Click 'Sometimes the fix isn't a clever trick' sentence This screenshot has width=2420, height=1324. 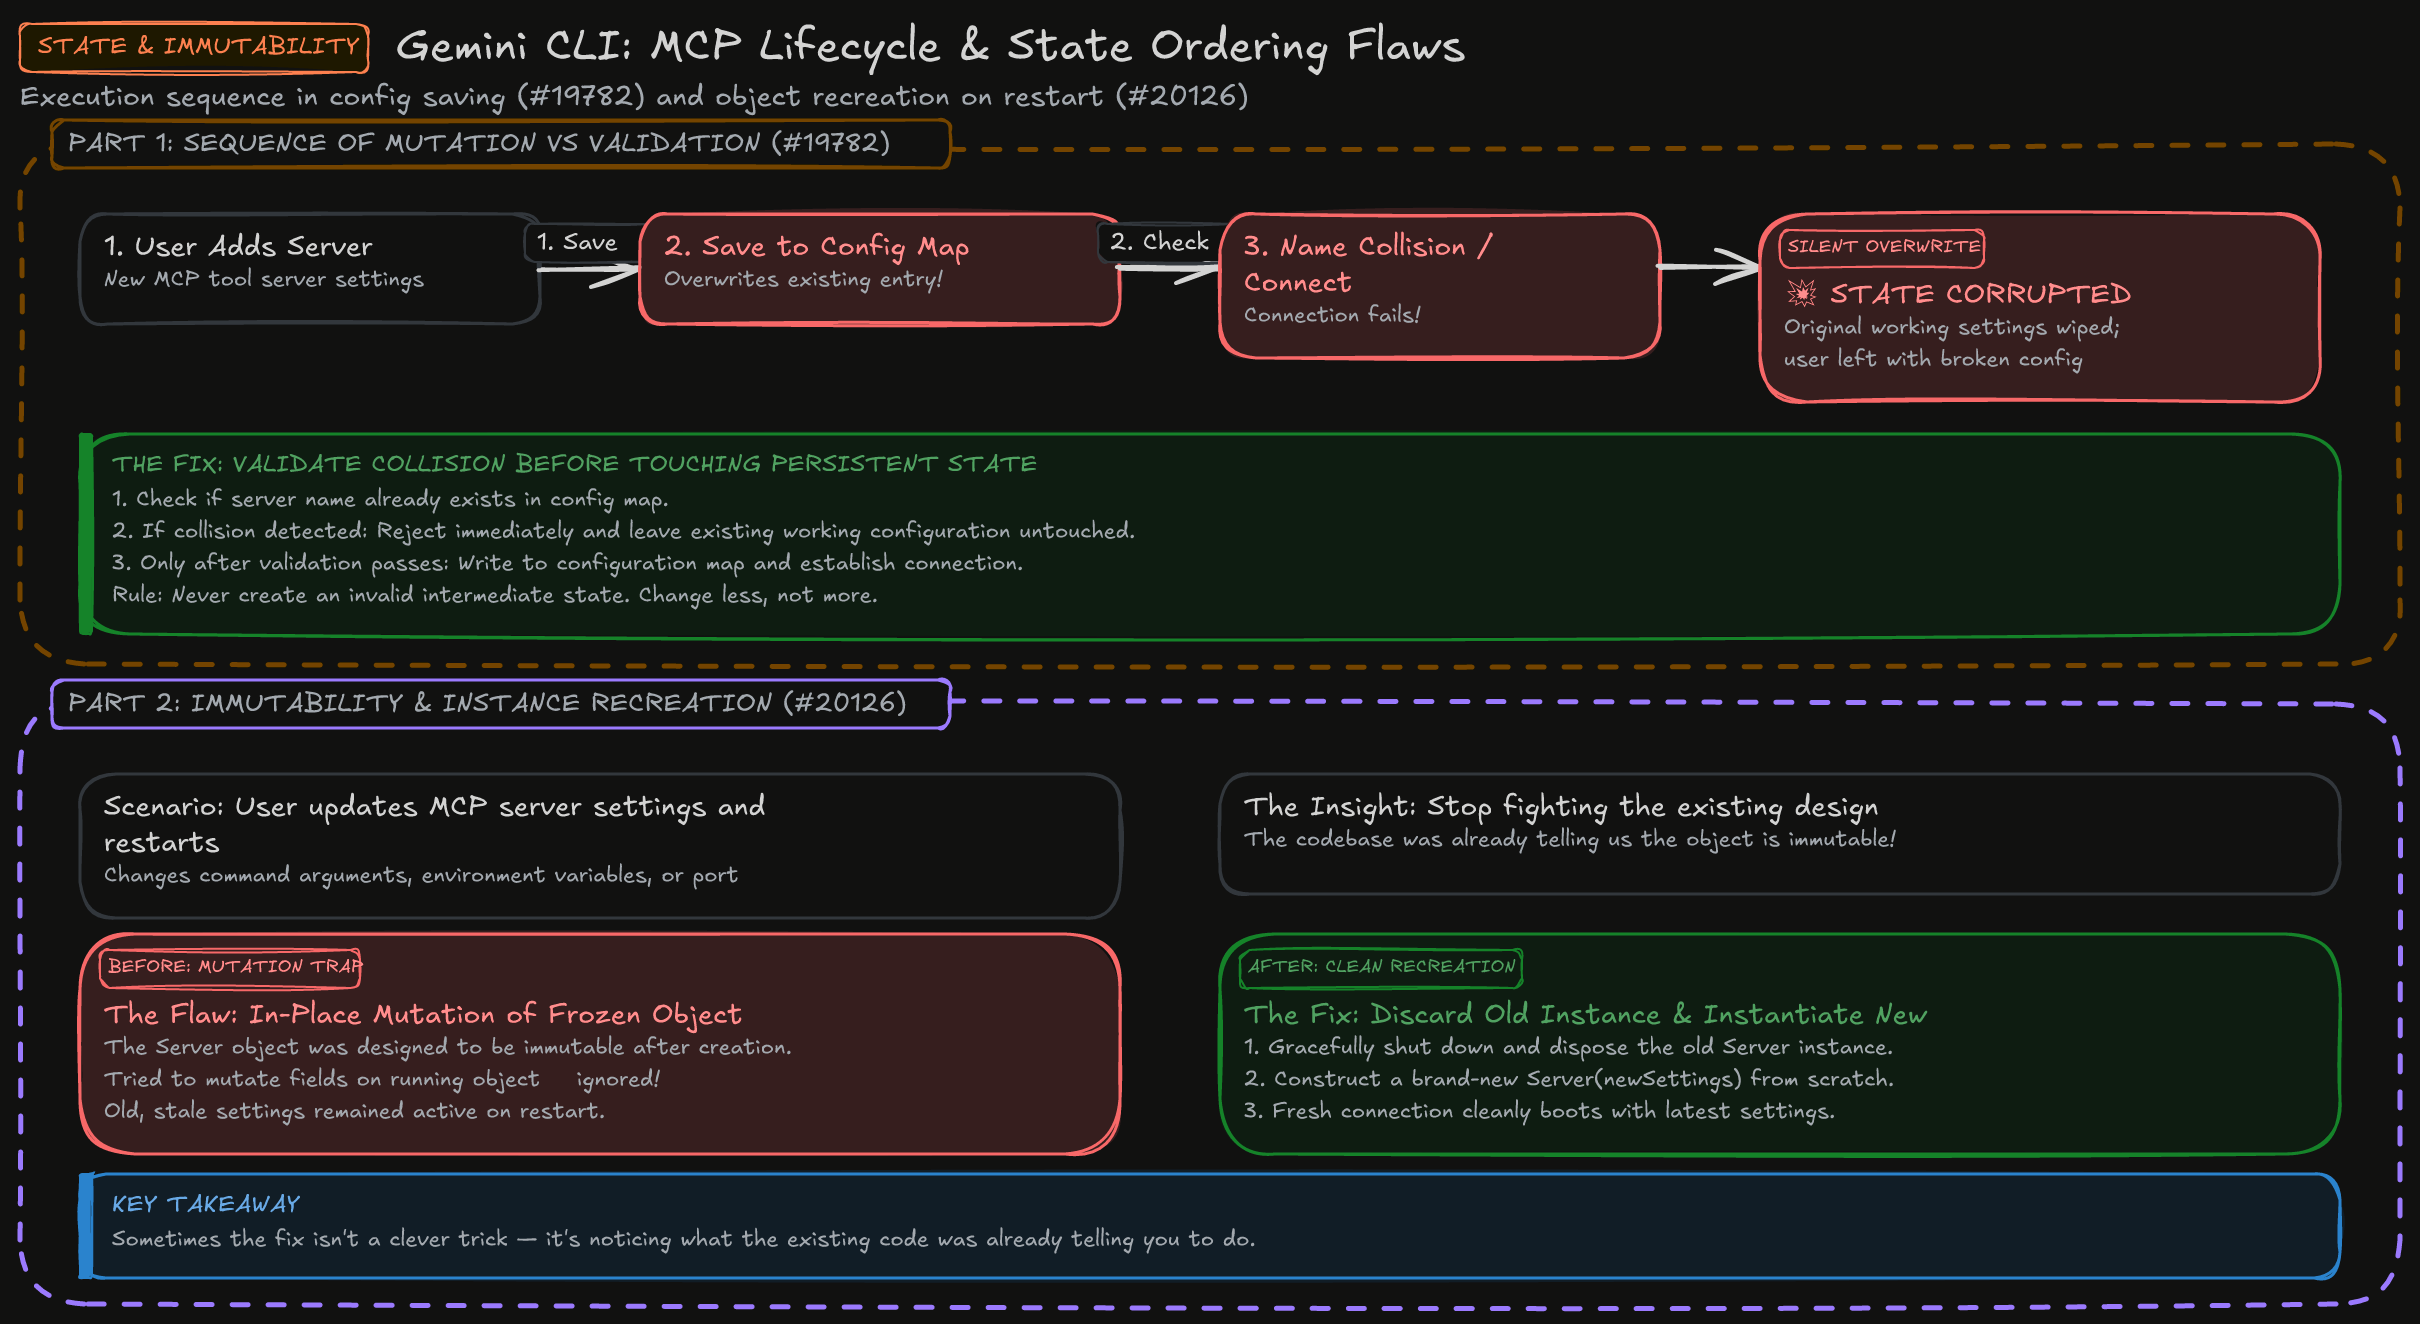[683, 1239]
